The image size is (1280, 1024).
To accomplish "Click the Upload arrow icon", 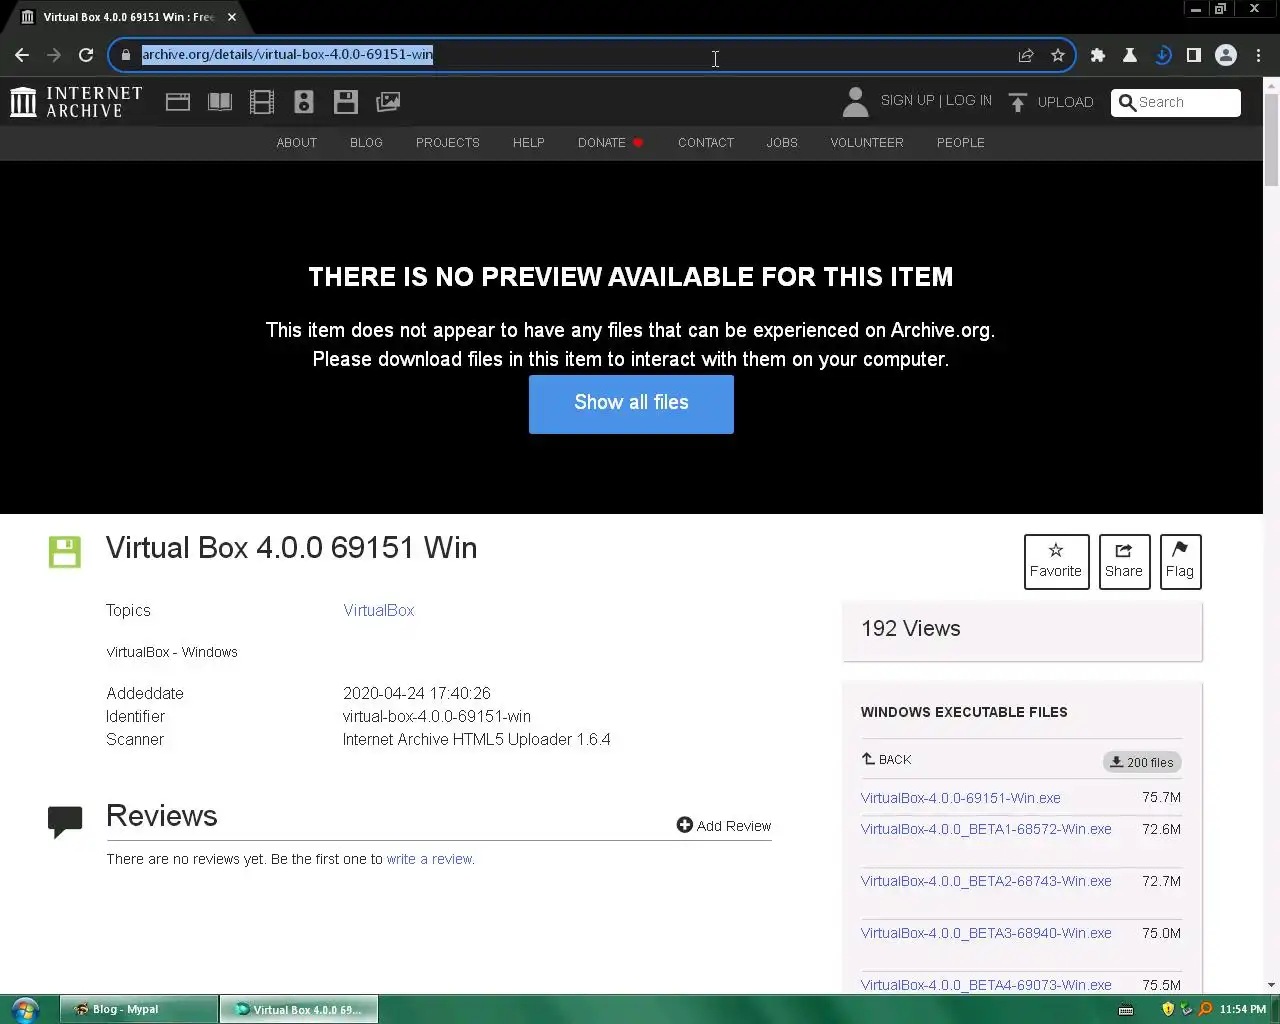I will point(1018,102).
